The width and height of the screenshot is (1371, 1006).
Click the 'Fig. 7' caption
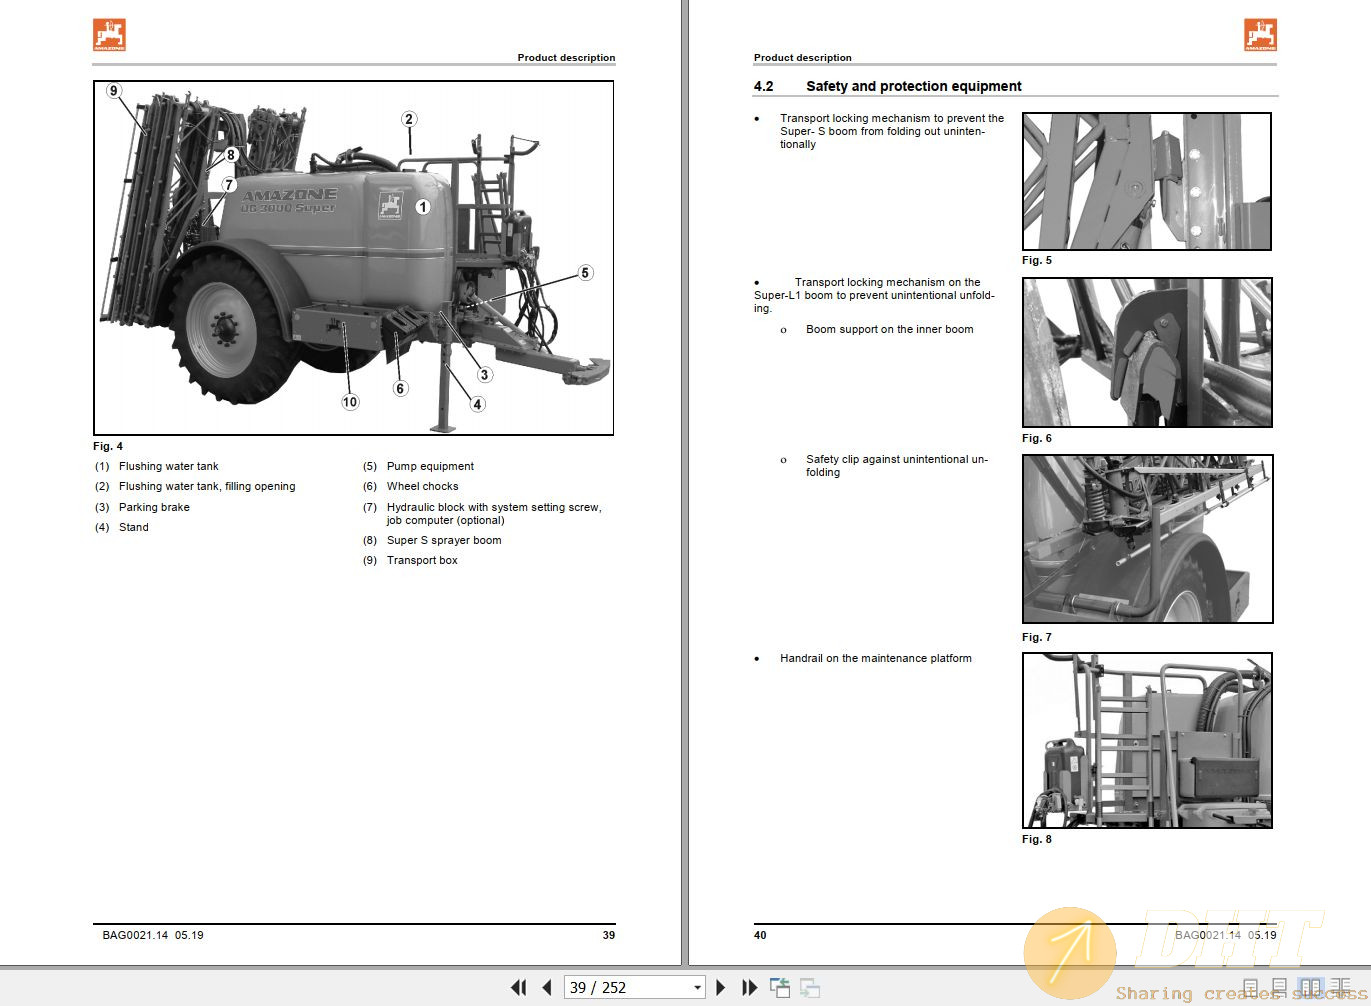pyautogui.click(x=1037, y=637)
